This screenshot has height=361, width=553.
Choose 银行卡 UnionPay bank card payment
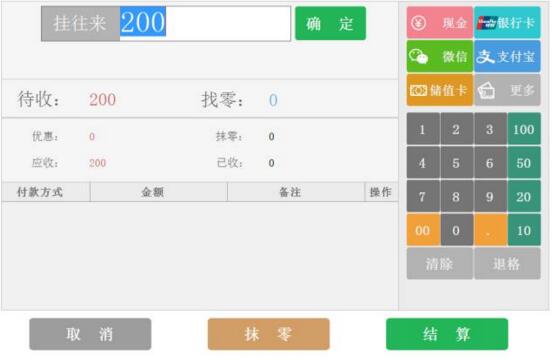pyautogui.click(x=507, y=23)
